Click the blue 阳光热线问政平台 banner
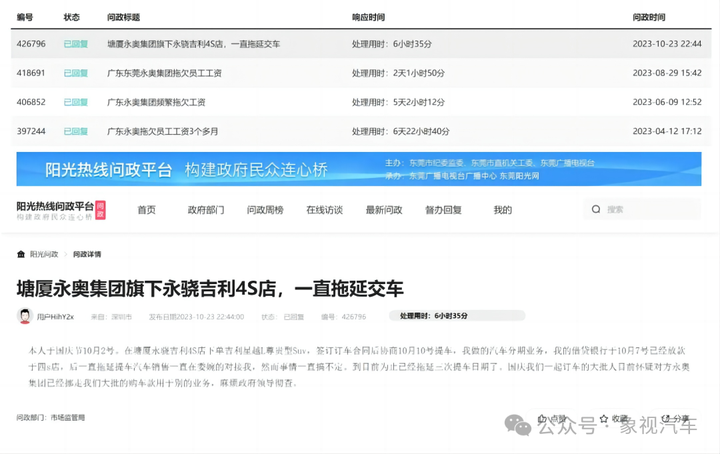Viewport: 720px width, 454px height. coord(359,169)
